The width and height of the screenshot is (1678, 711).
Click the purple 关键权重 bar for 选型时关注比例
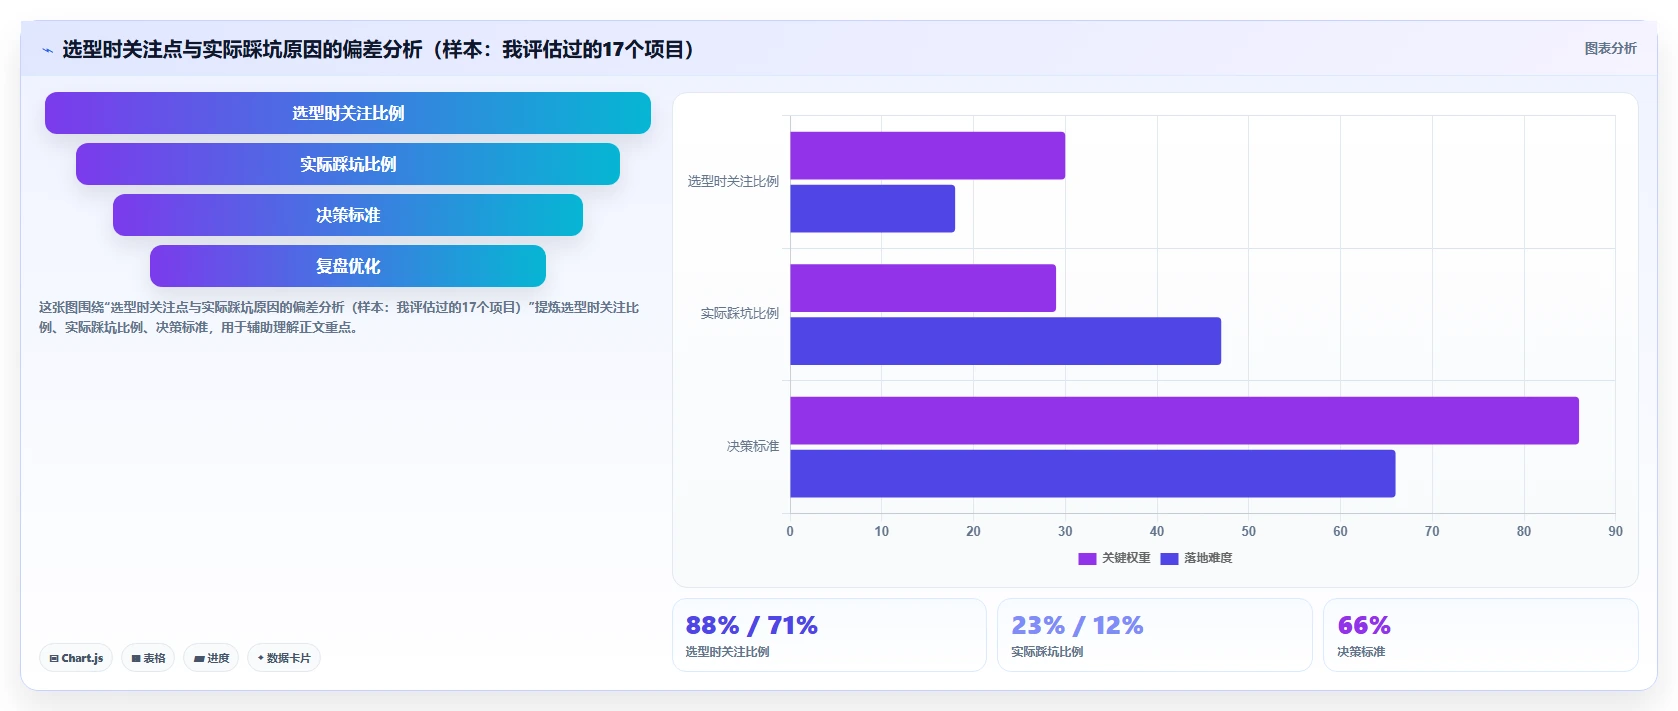(x=927, y=156)
